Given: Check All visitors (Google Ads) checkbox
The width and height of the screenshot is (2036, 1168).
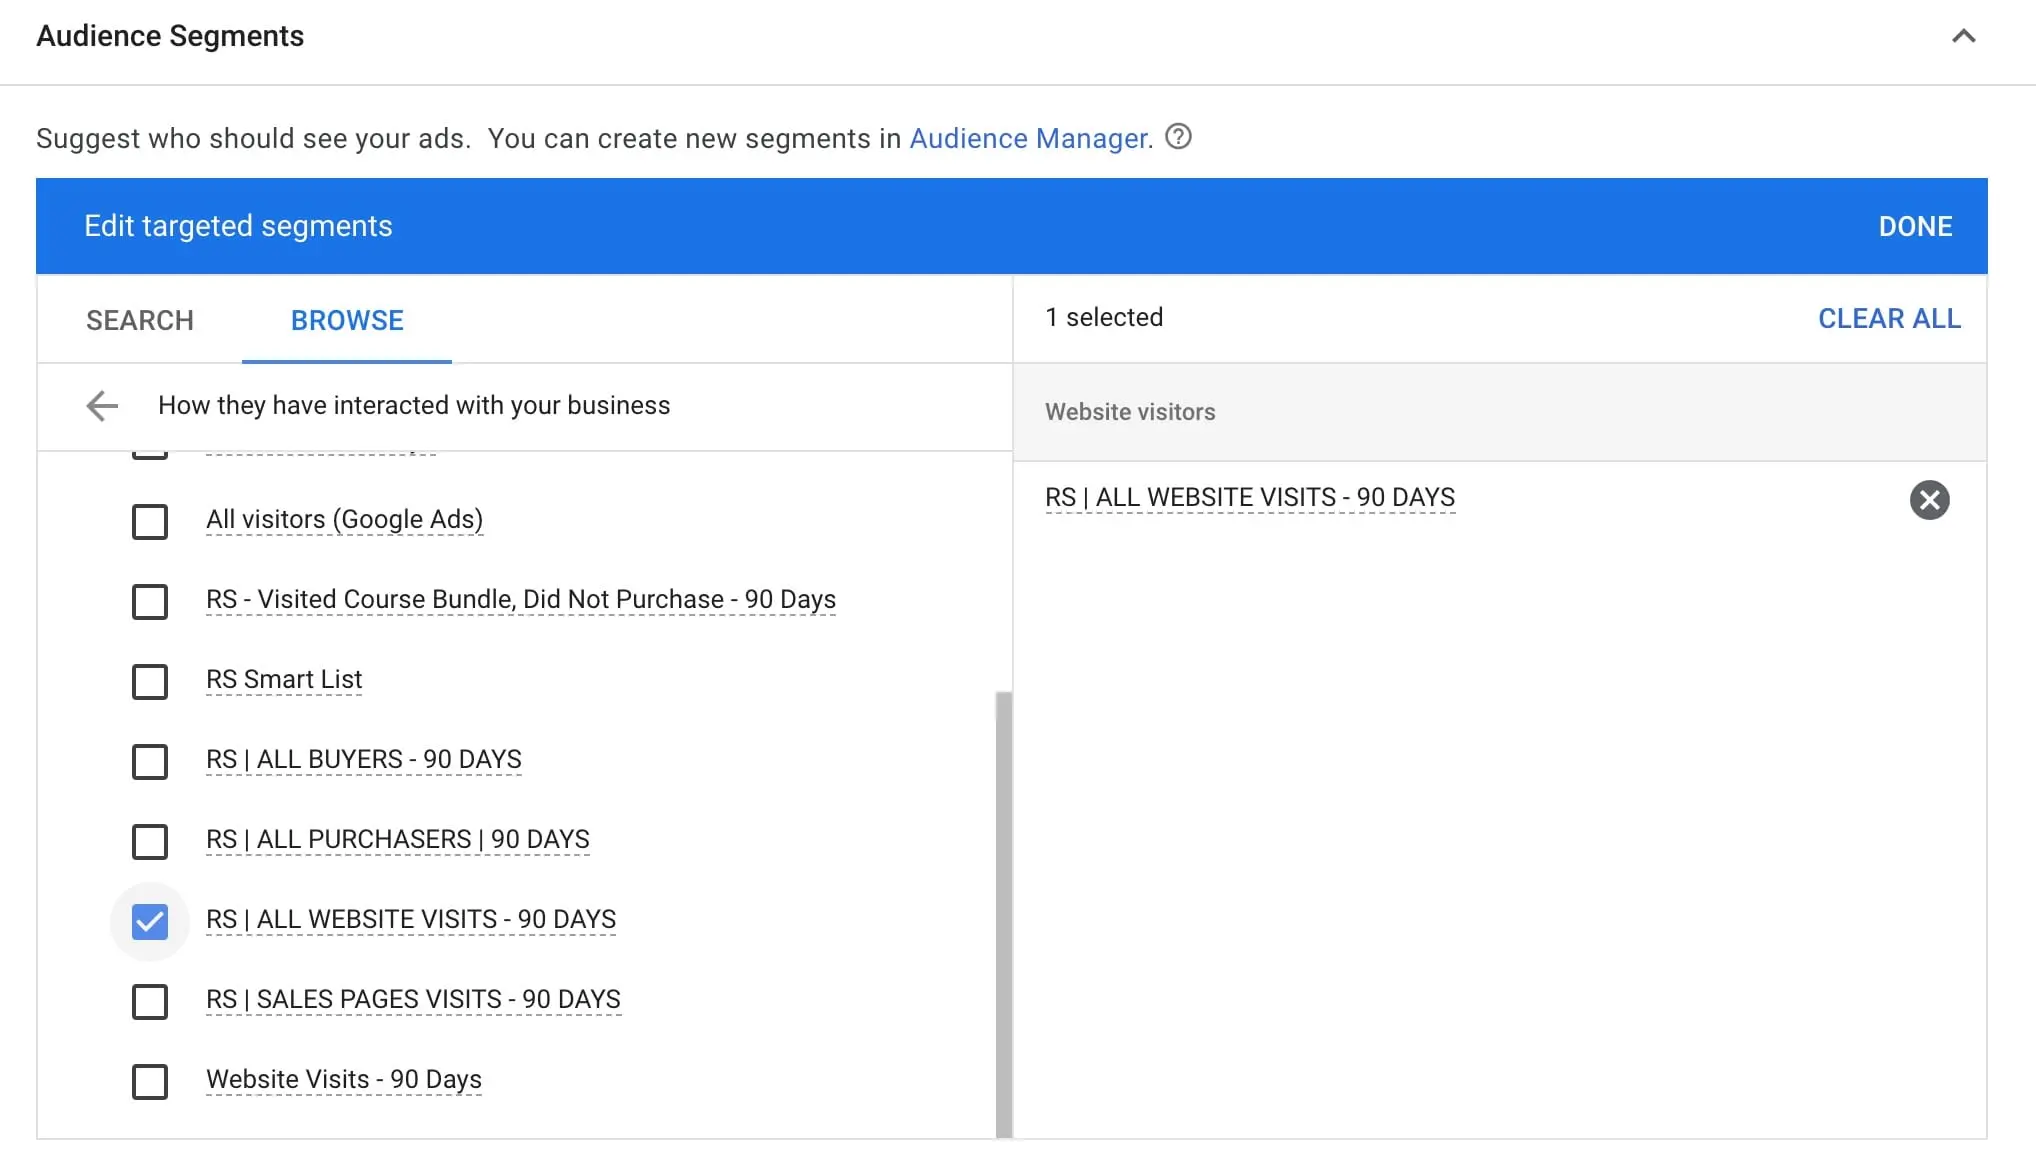Looking at the screenshot, I should (150, 521).
